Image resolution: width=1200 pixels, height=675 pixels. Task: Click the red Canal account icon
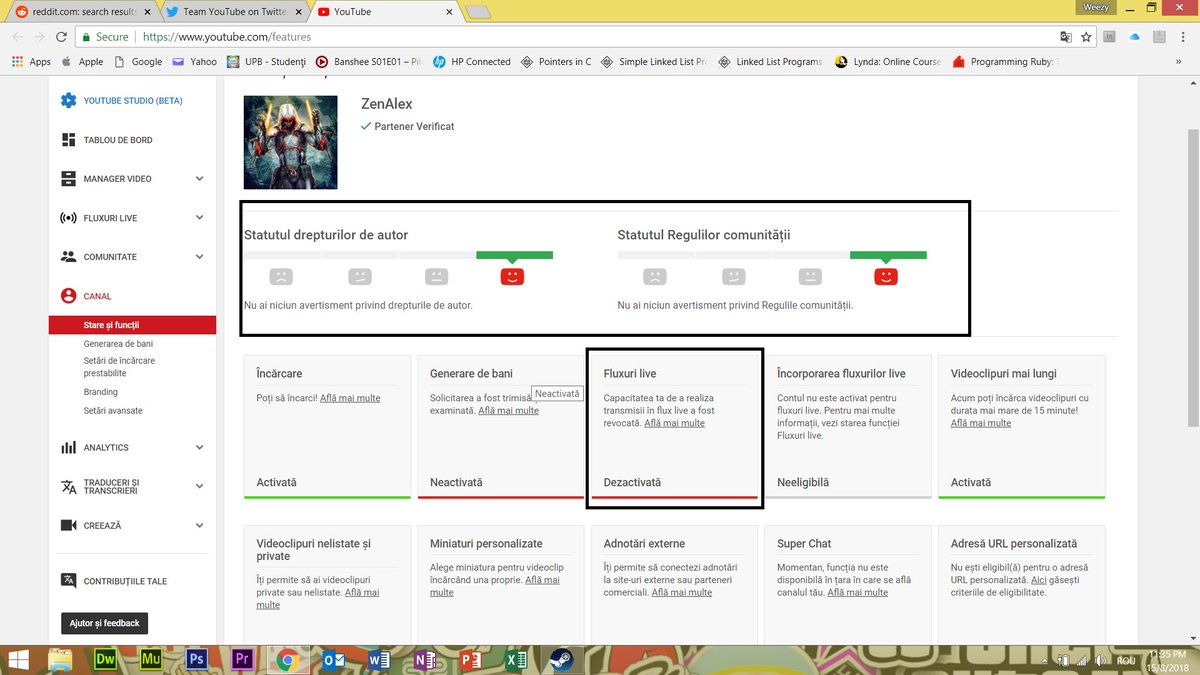[68, 296]
